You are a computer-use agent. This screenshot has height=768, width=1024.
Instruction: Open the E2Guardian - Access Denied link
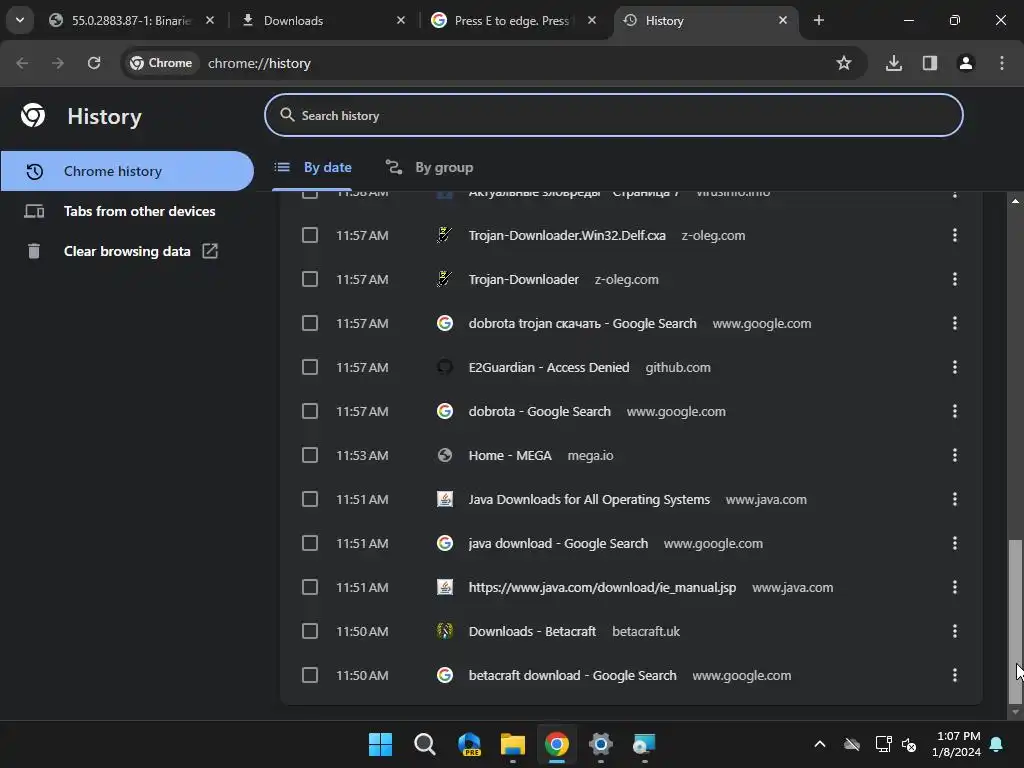(549, 367)
